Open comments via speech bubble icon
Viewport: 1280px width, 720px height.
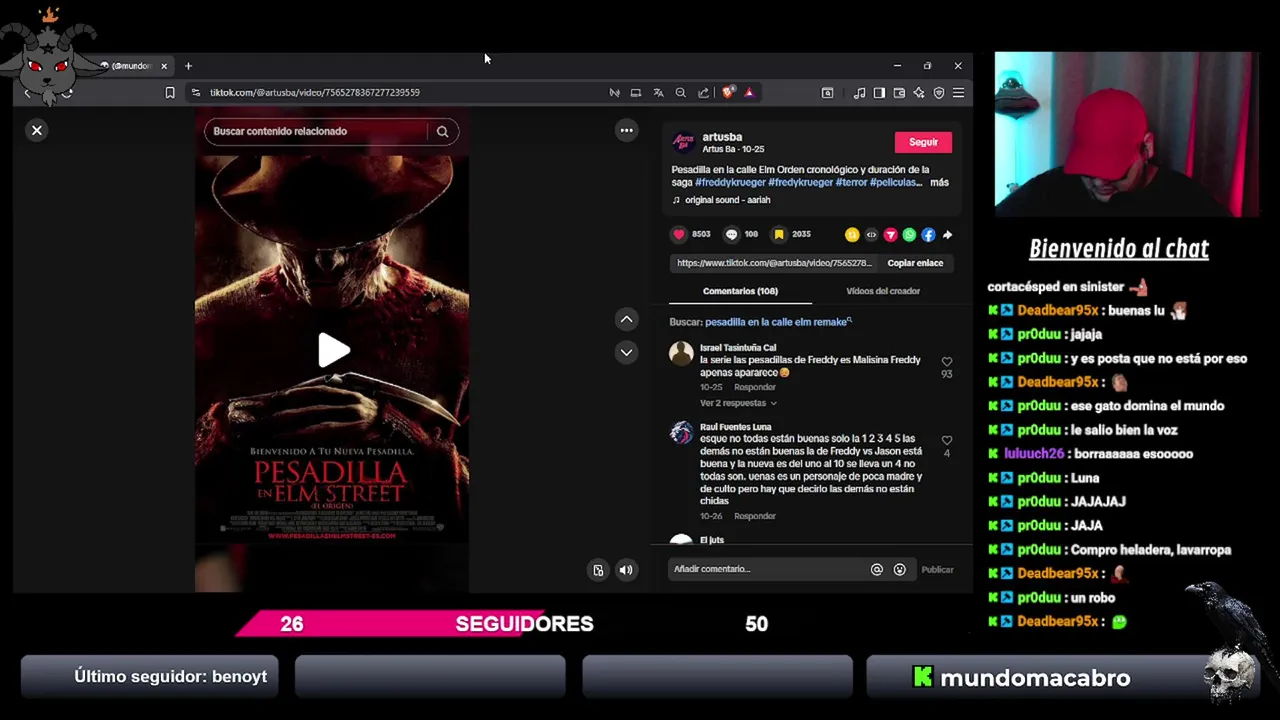[731, 234]
